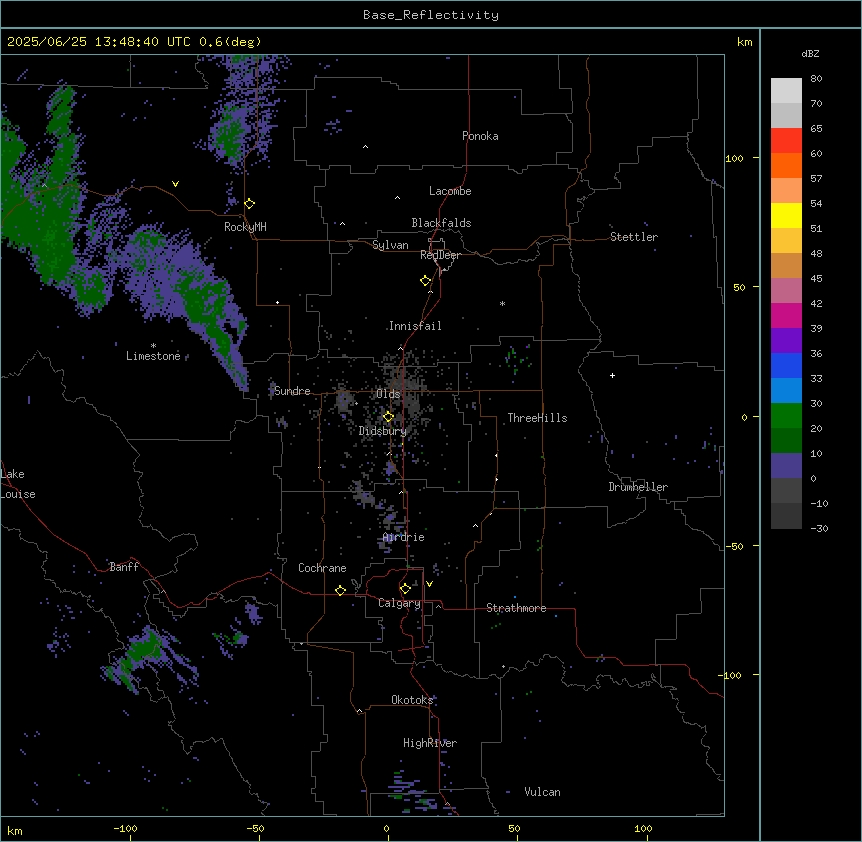Click the yellow v marker northwest of RockyMH
This screenshot has width=862, height=842.
point(175,184)
